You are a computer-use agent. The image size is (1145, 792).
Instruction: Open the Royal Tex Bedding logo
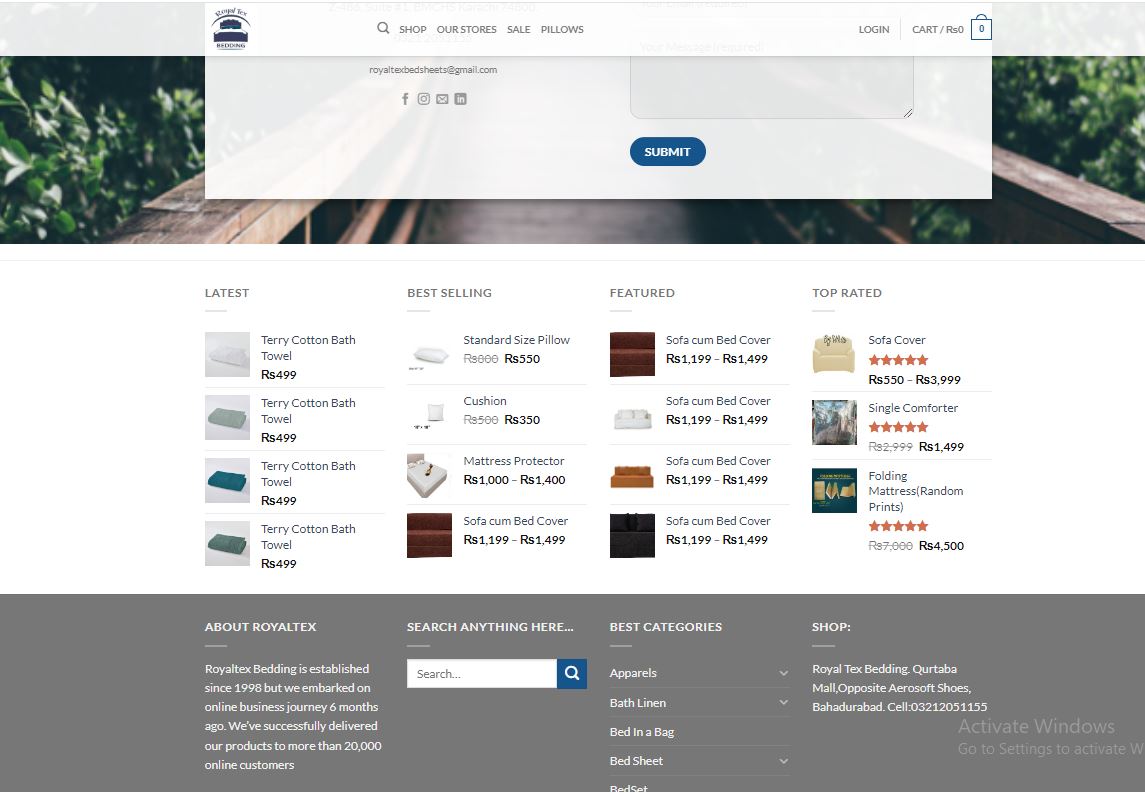point(231,28)
